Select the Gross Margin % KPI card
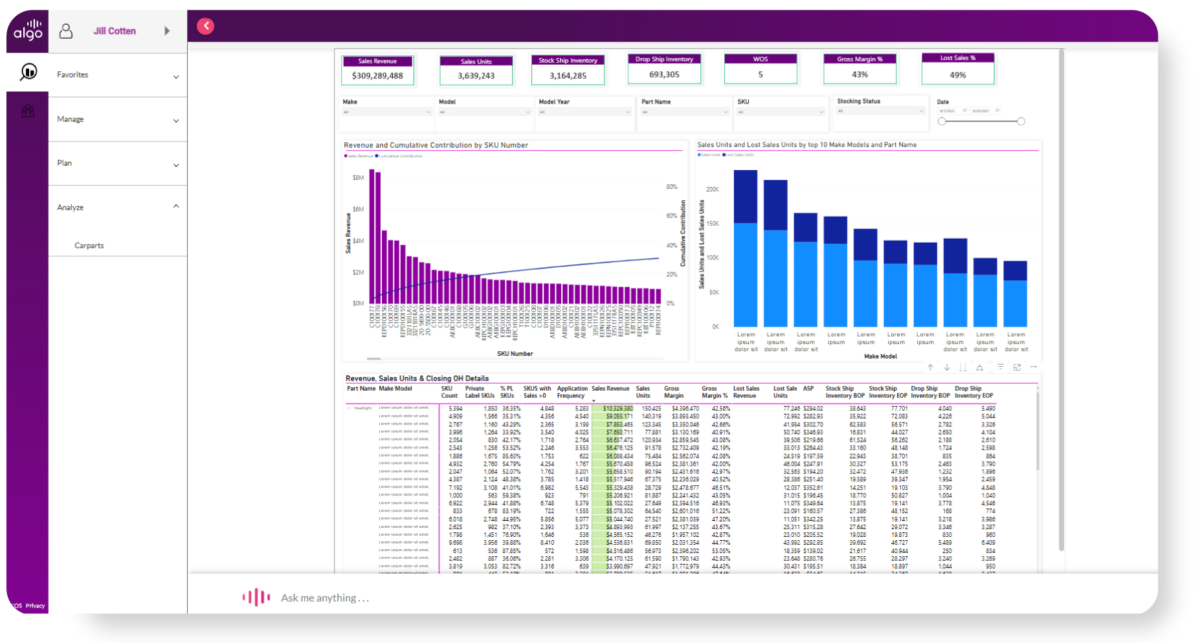 857,66
